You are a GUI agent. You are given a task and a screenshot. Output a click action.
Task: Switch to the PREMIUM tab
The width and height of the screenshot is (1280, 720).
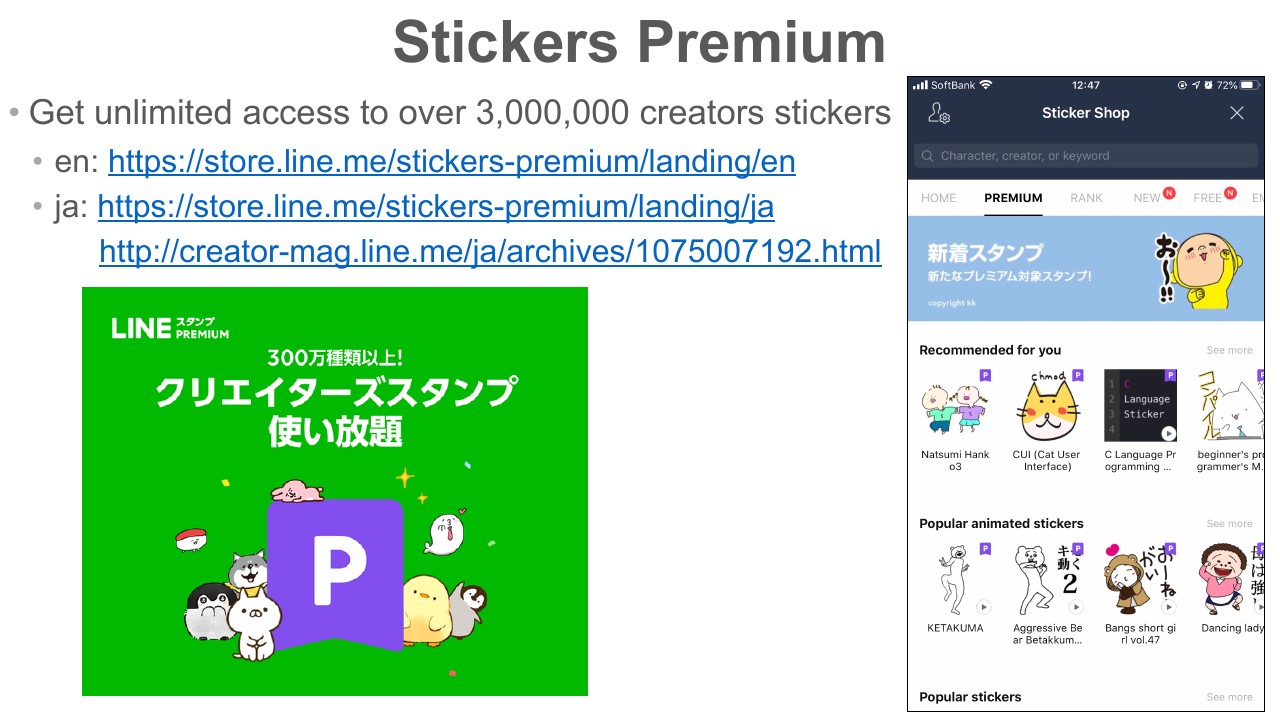point(1013,198)
